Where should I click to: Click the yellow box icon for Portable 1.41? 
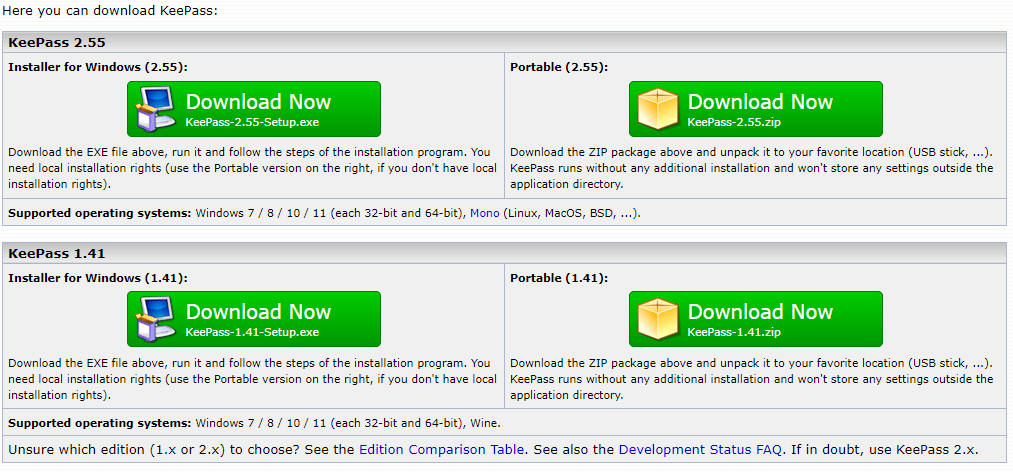pyautogui.click(x=658, y=319)
